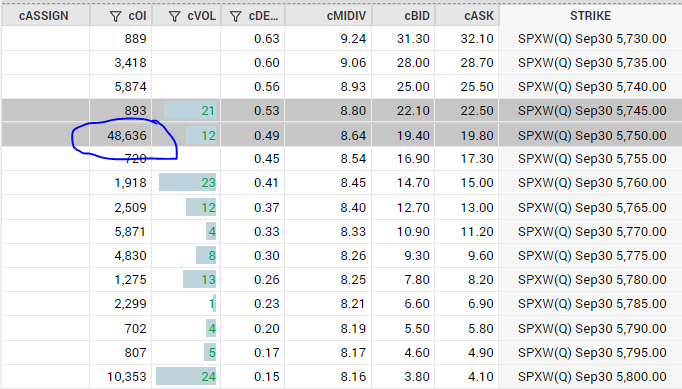Click call ask 4.10
Screen dimensions: 682x389
click(x=481, y=377)
